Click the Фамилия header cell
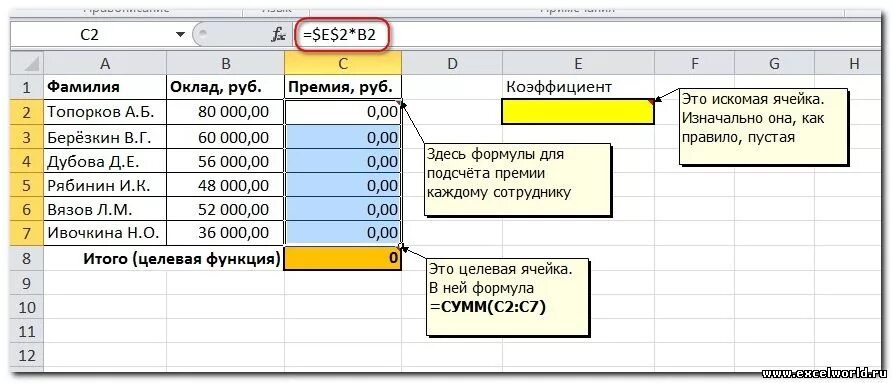The width and height of the screenshot is (892, 383). [x=105, y=87]
